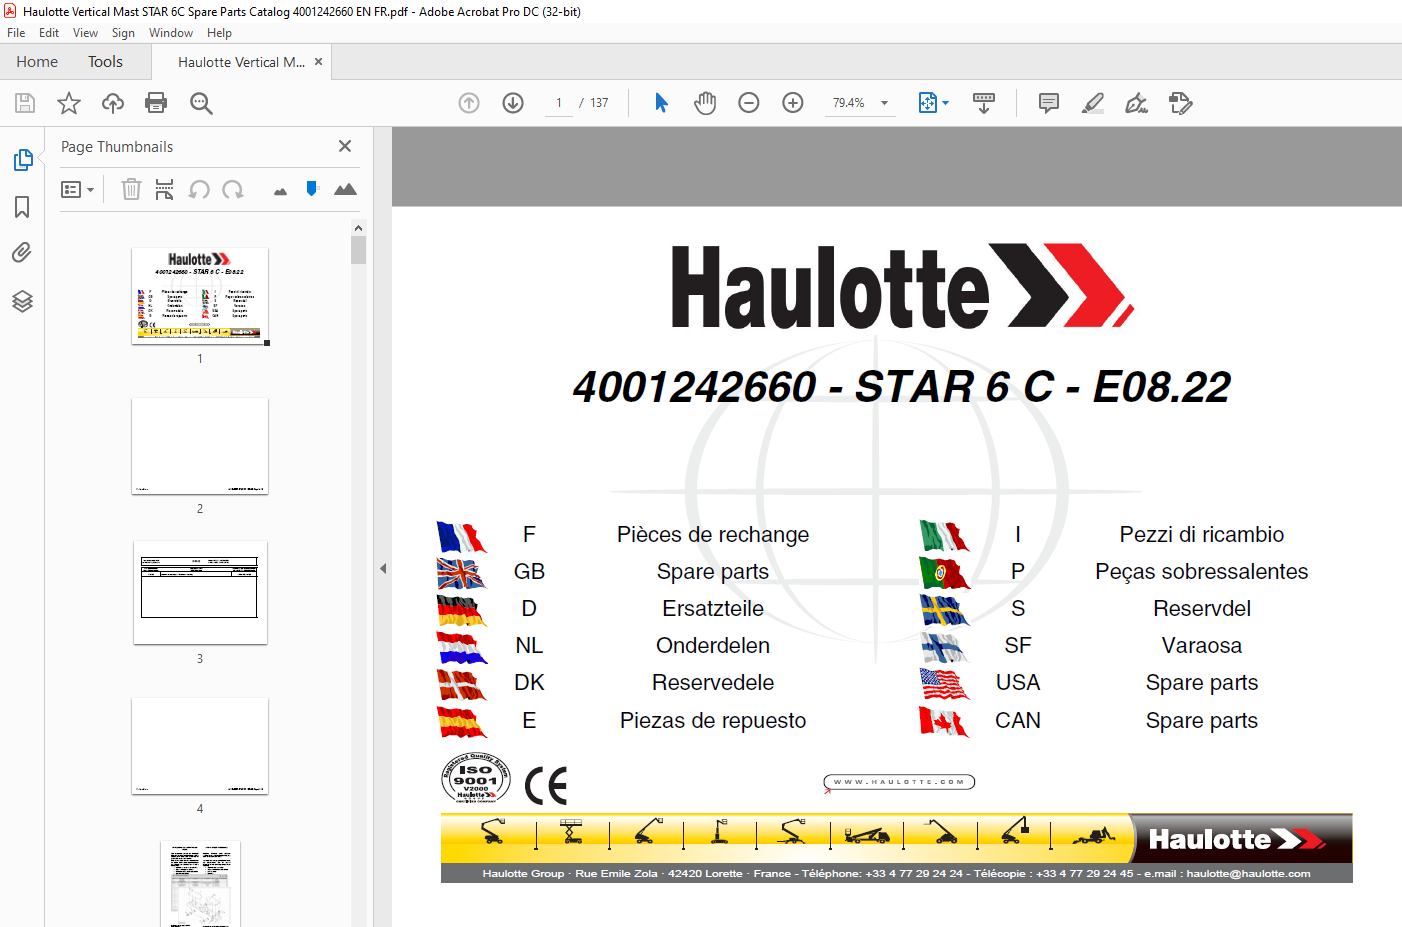Select the partially visible page 5 thumbnail

[x=200, y=884]
